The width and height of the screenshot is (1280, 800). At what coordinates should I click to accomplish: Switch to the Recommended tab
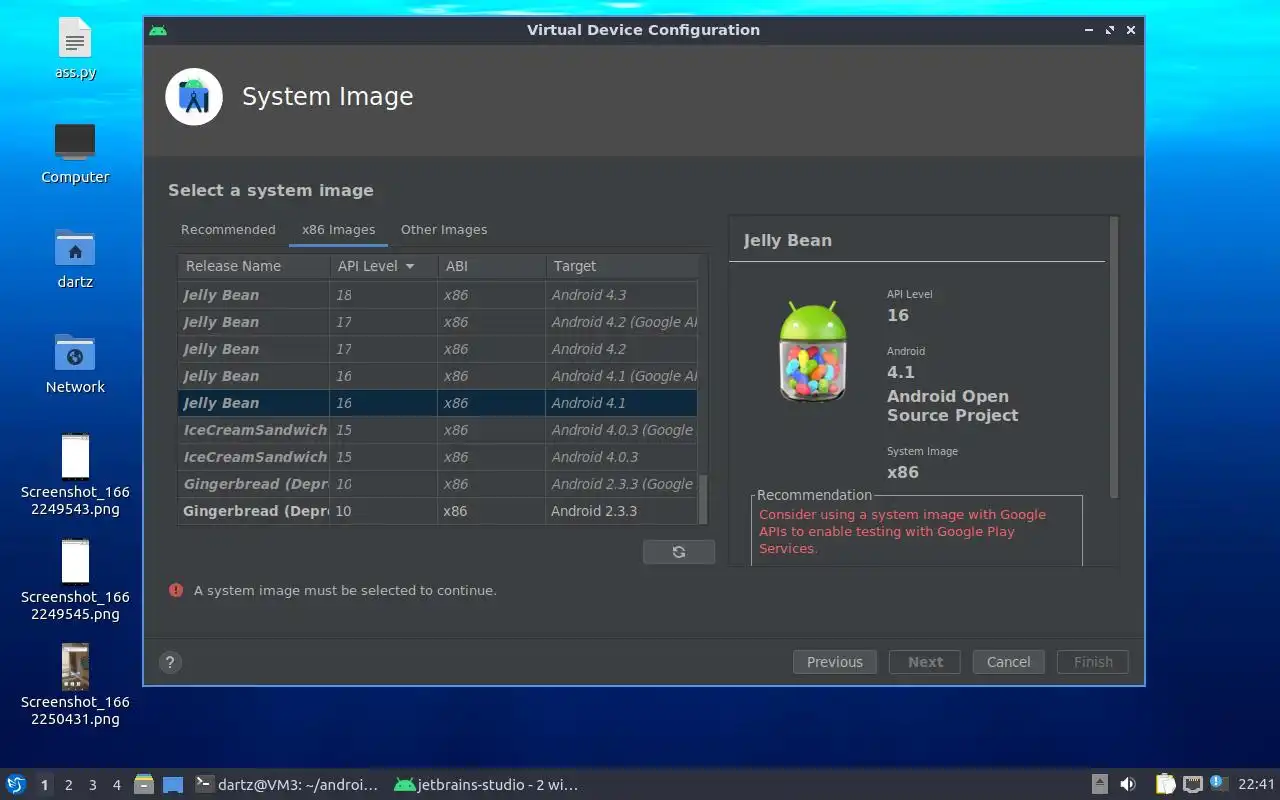pos(228,229)
